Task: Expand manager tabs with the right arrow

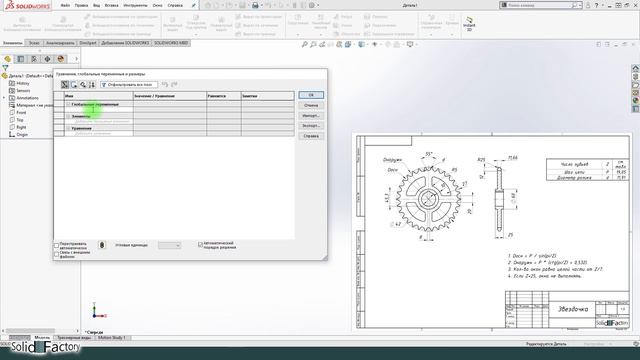Action: [x=76, y=59]
